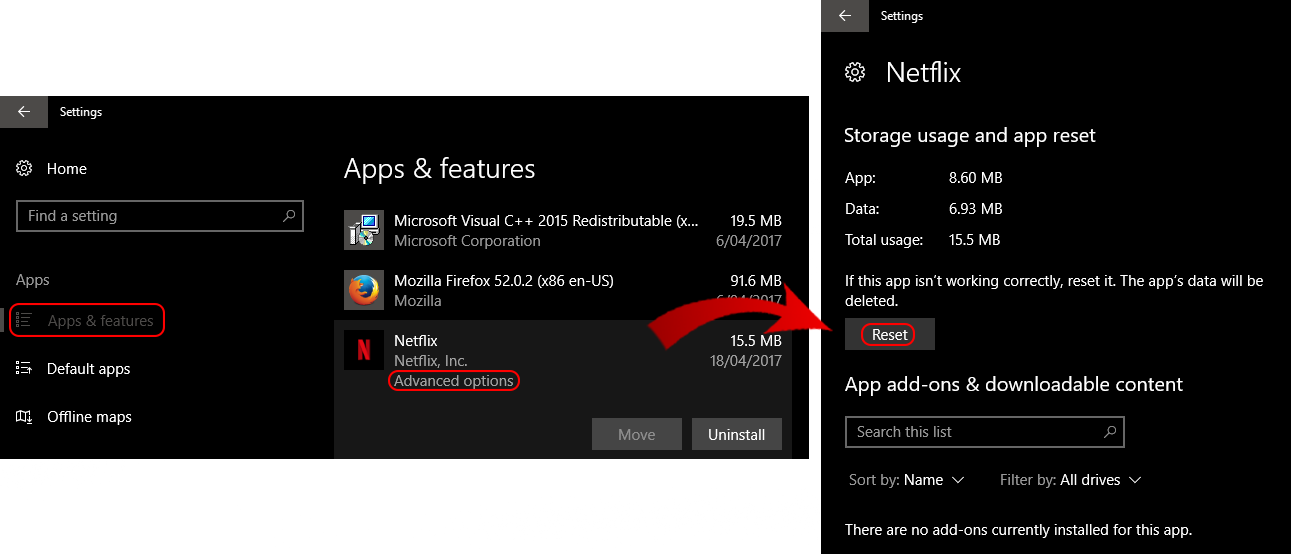This screenshot has width=1291, height=554.
Task: Focus the Search this list field
Action: pyautogui.click(x=985, y=432)
